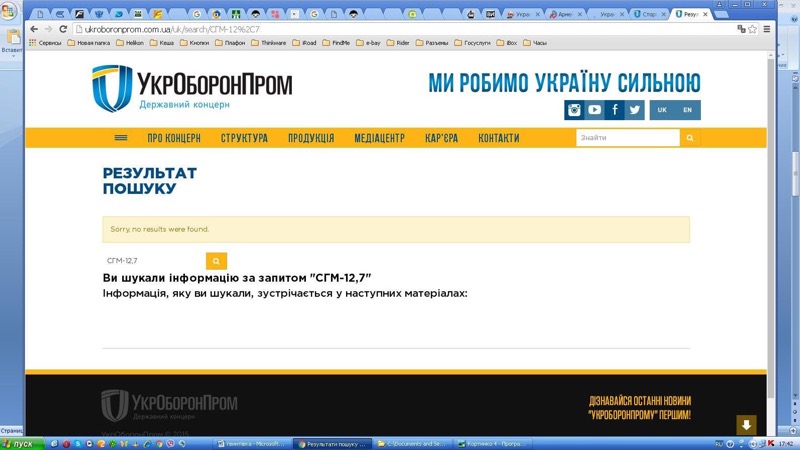
Task: Click the Windows Start button
Action: click(x=18, y=443)
